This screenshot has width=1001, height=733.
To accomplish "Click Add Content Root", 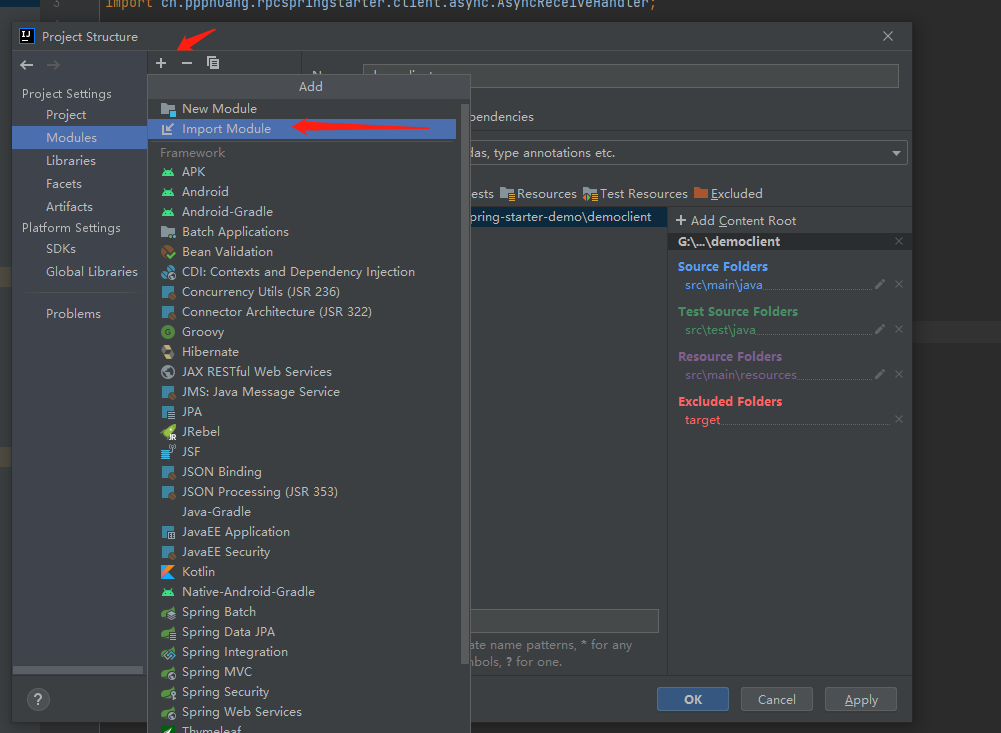I will point(736,221).
